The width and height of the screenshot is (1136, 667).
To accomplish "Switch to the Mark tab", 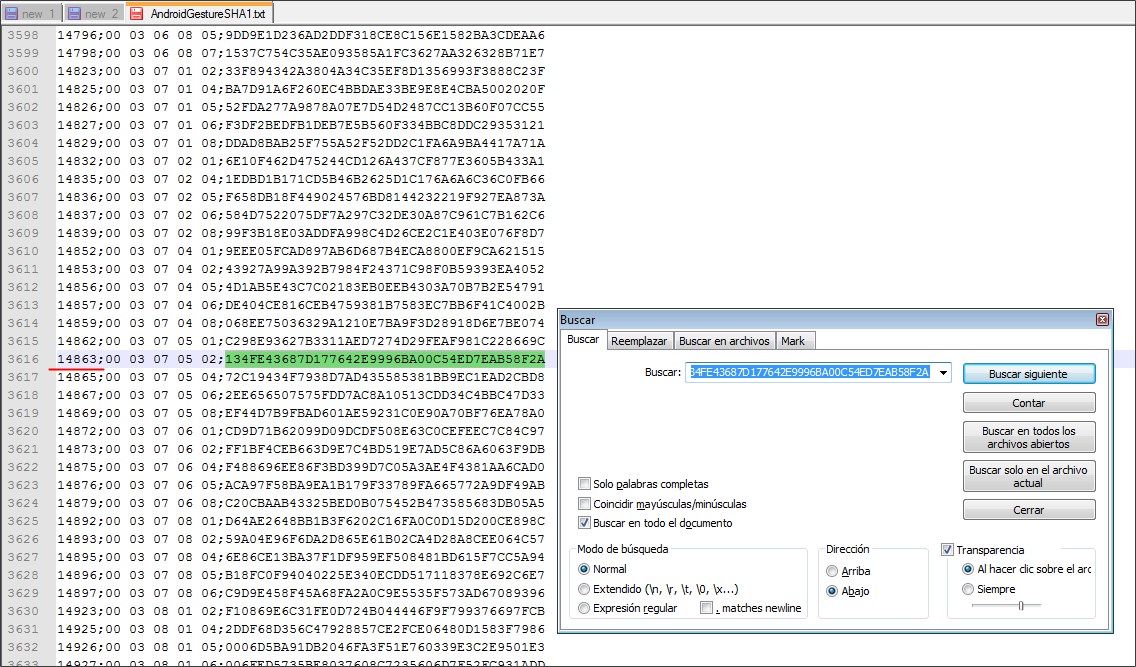I will click(794, 340).
